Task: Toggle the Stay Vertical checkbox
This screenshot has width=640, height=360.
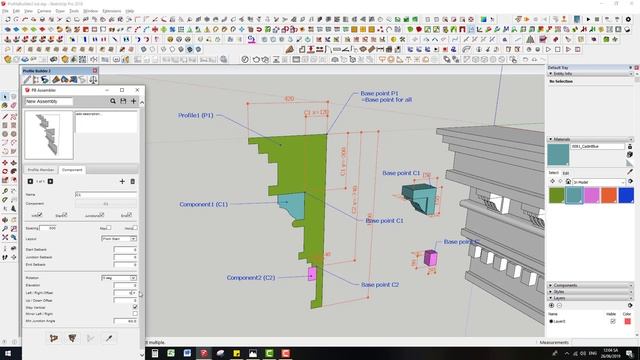Action: click(x=135, y=307)
